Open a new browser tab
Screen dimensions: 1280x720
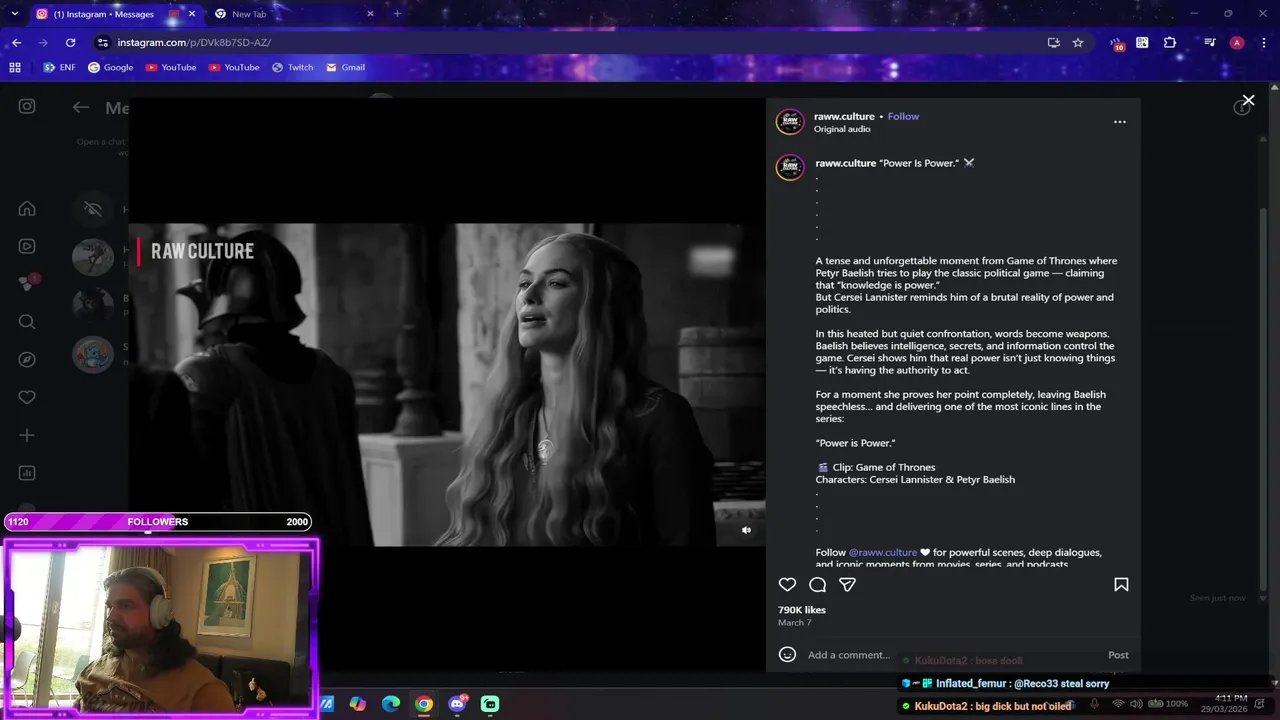tap(397, 14)
